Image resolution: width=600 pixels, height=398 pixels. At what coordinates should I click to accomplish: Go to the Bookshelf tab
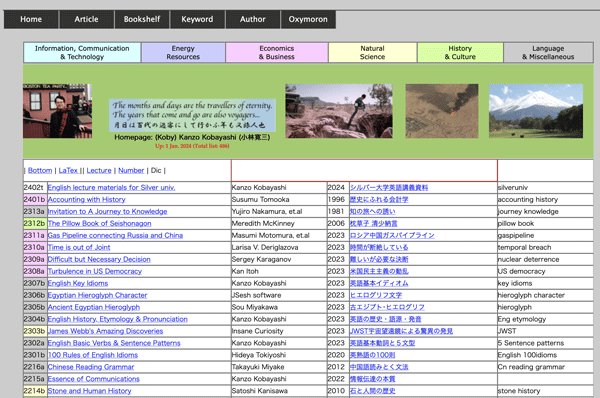[142, 20]
